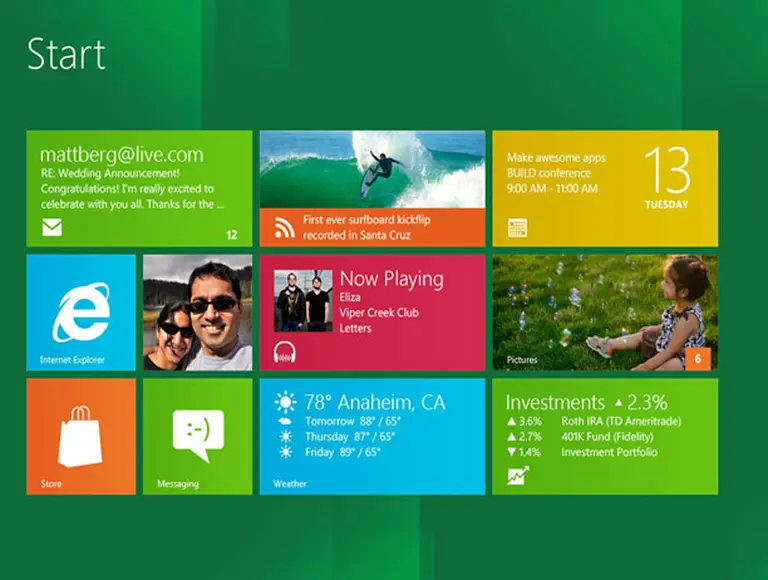The width and height of the screenshot is (768, 580).
Task: Click the down arrow beside 1.4%
Action: coord(512,452)
